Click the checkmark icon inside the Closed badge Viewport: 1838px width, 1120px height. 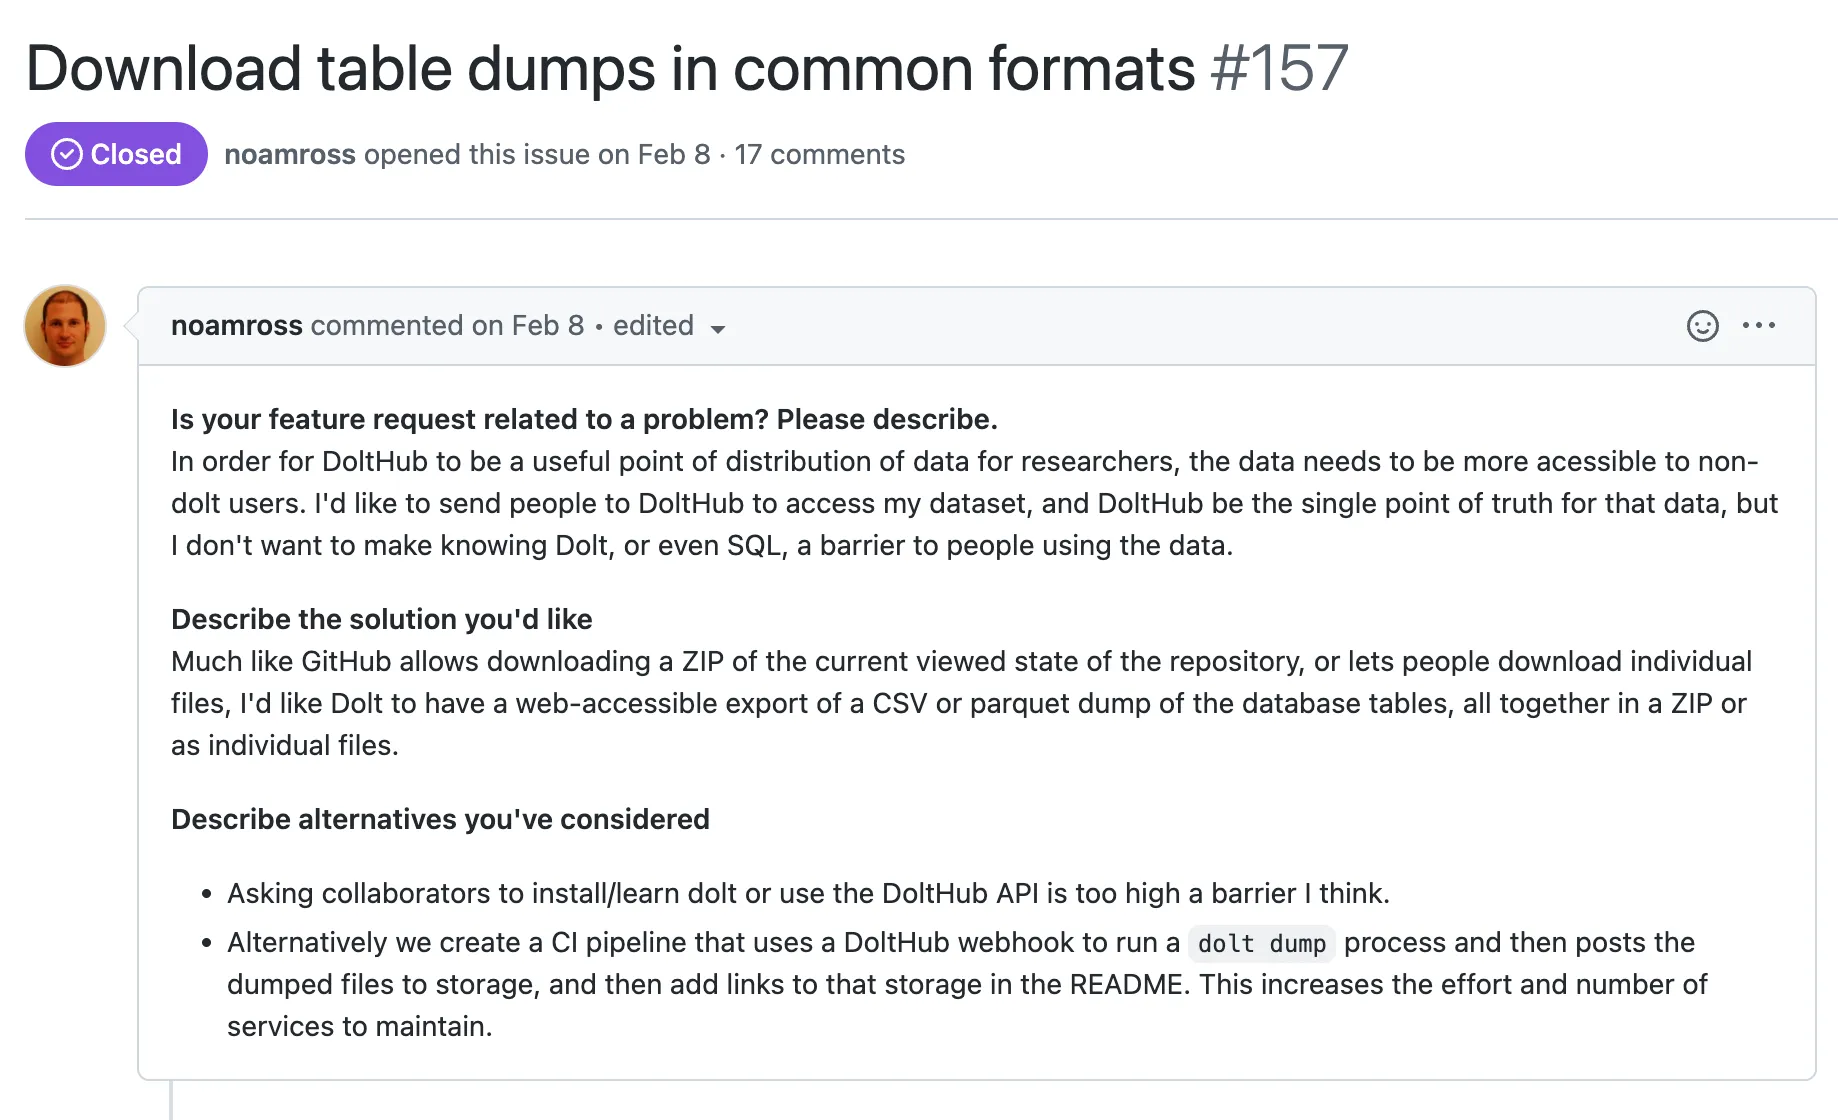point(66,153)
